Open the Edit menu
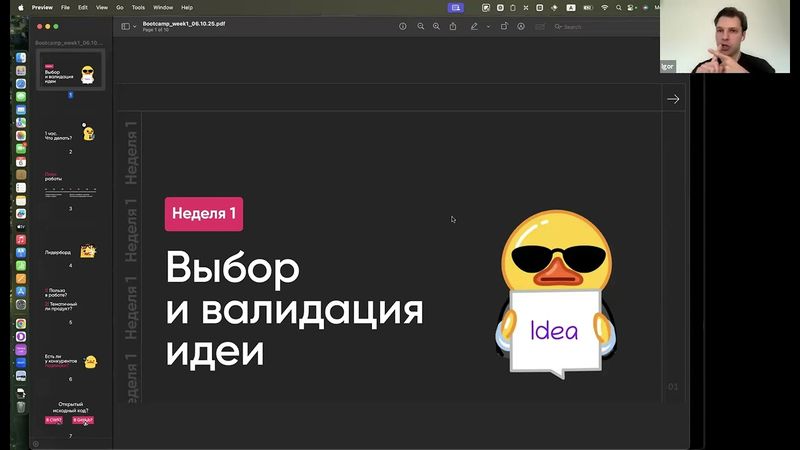Screen dimensions: 800x450 (83, 8)
